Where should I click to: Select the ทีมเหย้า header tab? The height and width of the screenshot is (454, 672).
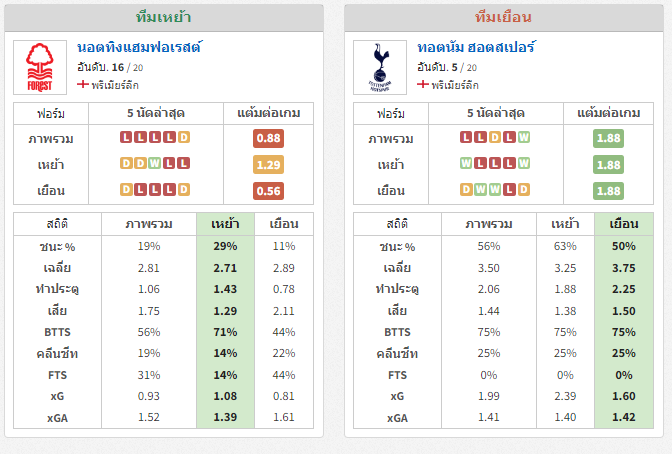[164, 17]
